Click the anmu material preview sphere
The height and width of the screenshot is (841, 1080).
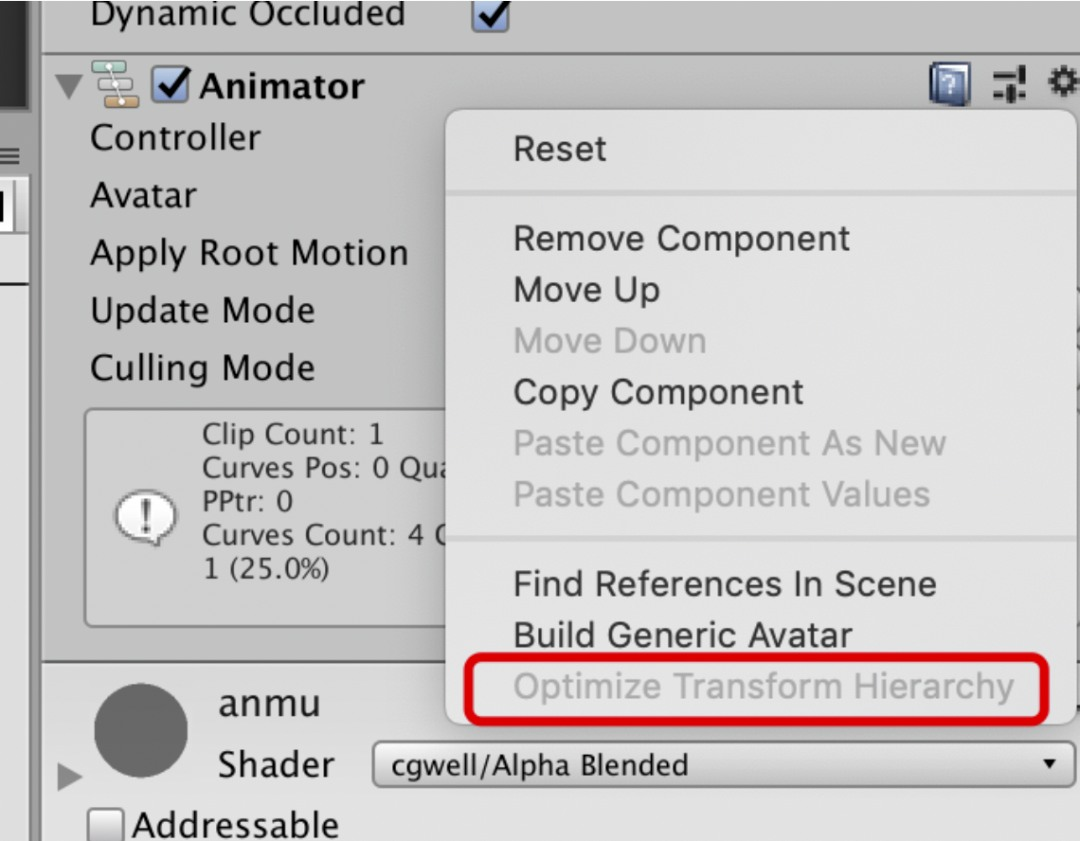point(141,731)
